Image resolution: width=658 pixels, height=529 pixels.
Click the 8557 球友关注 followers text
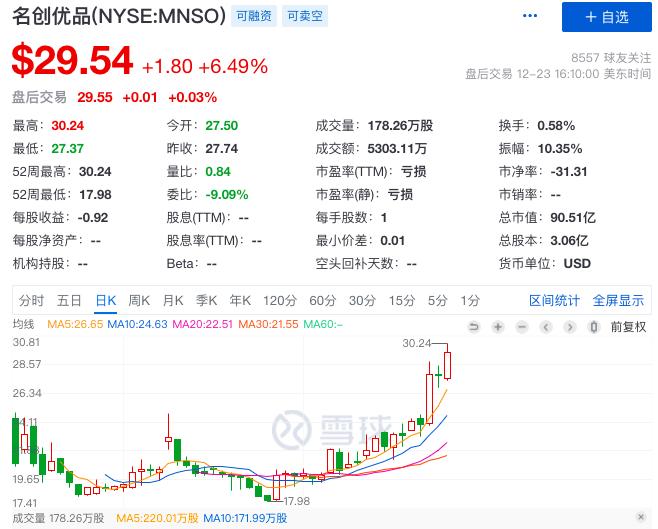611,57
